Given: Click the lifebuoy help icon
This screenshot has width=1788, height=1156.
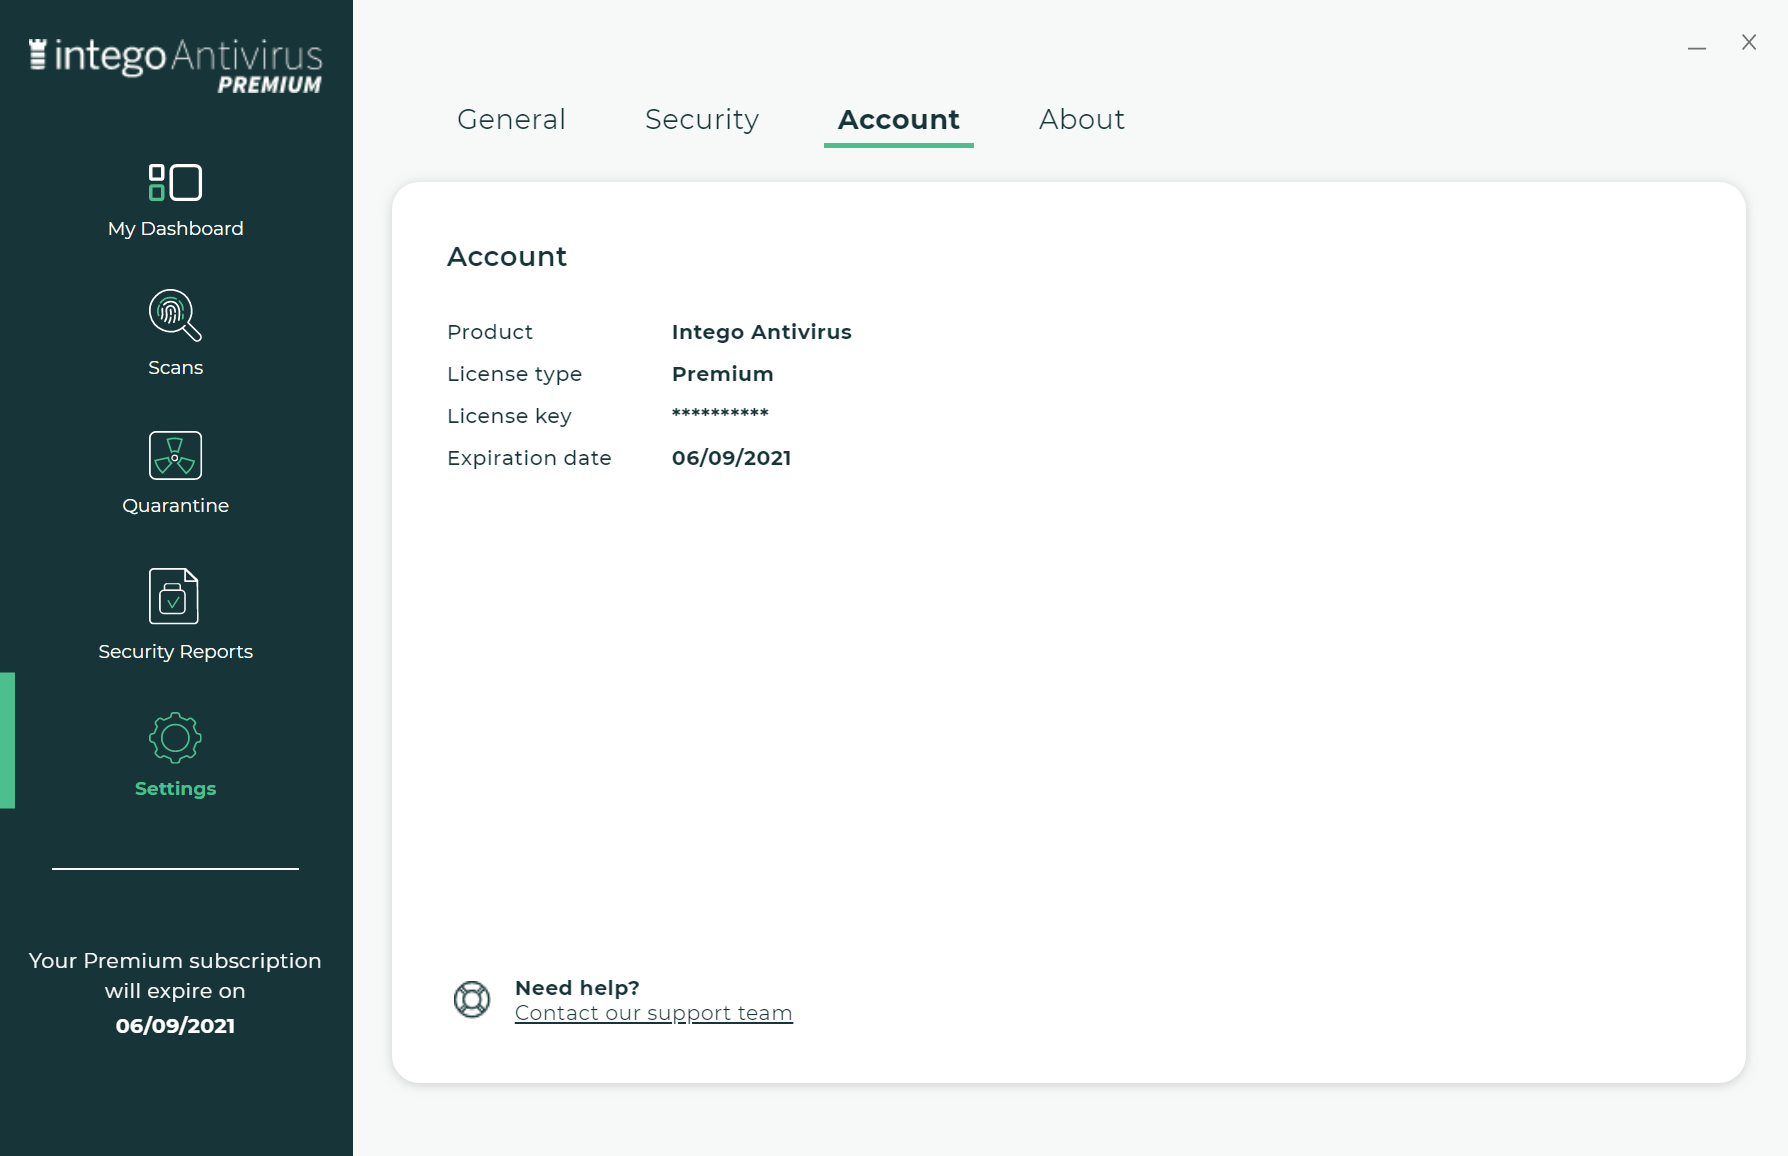Looking at the screenshot, I should click(472, 999).
